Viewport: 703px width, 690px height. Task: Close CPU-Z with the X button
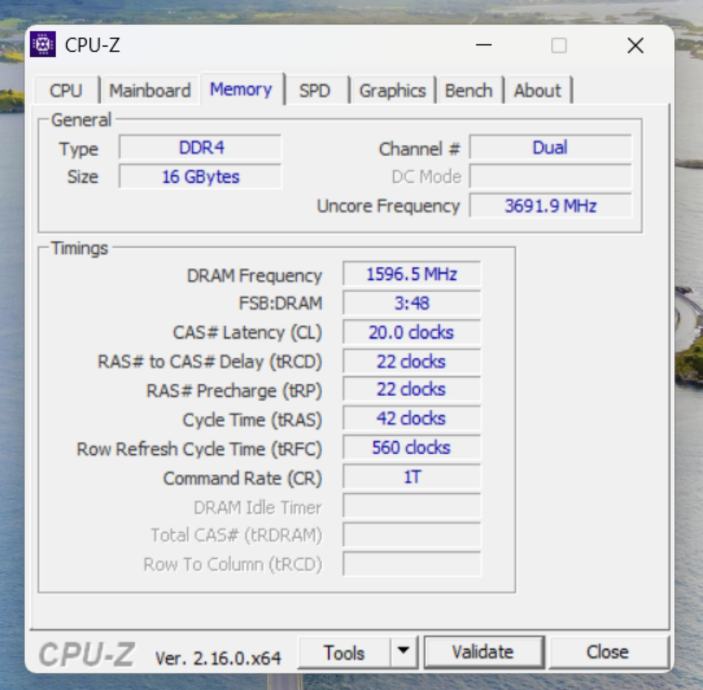click(x=635, y=45)
